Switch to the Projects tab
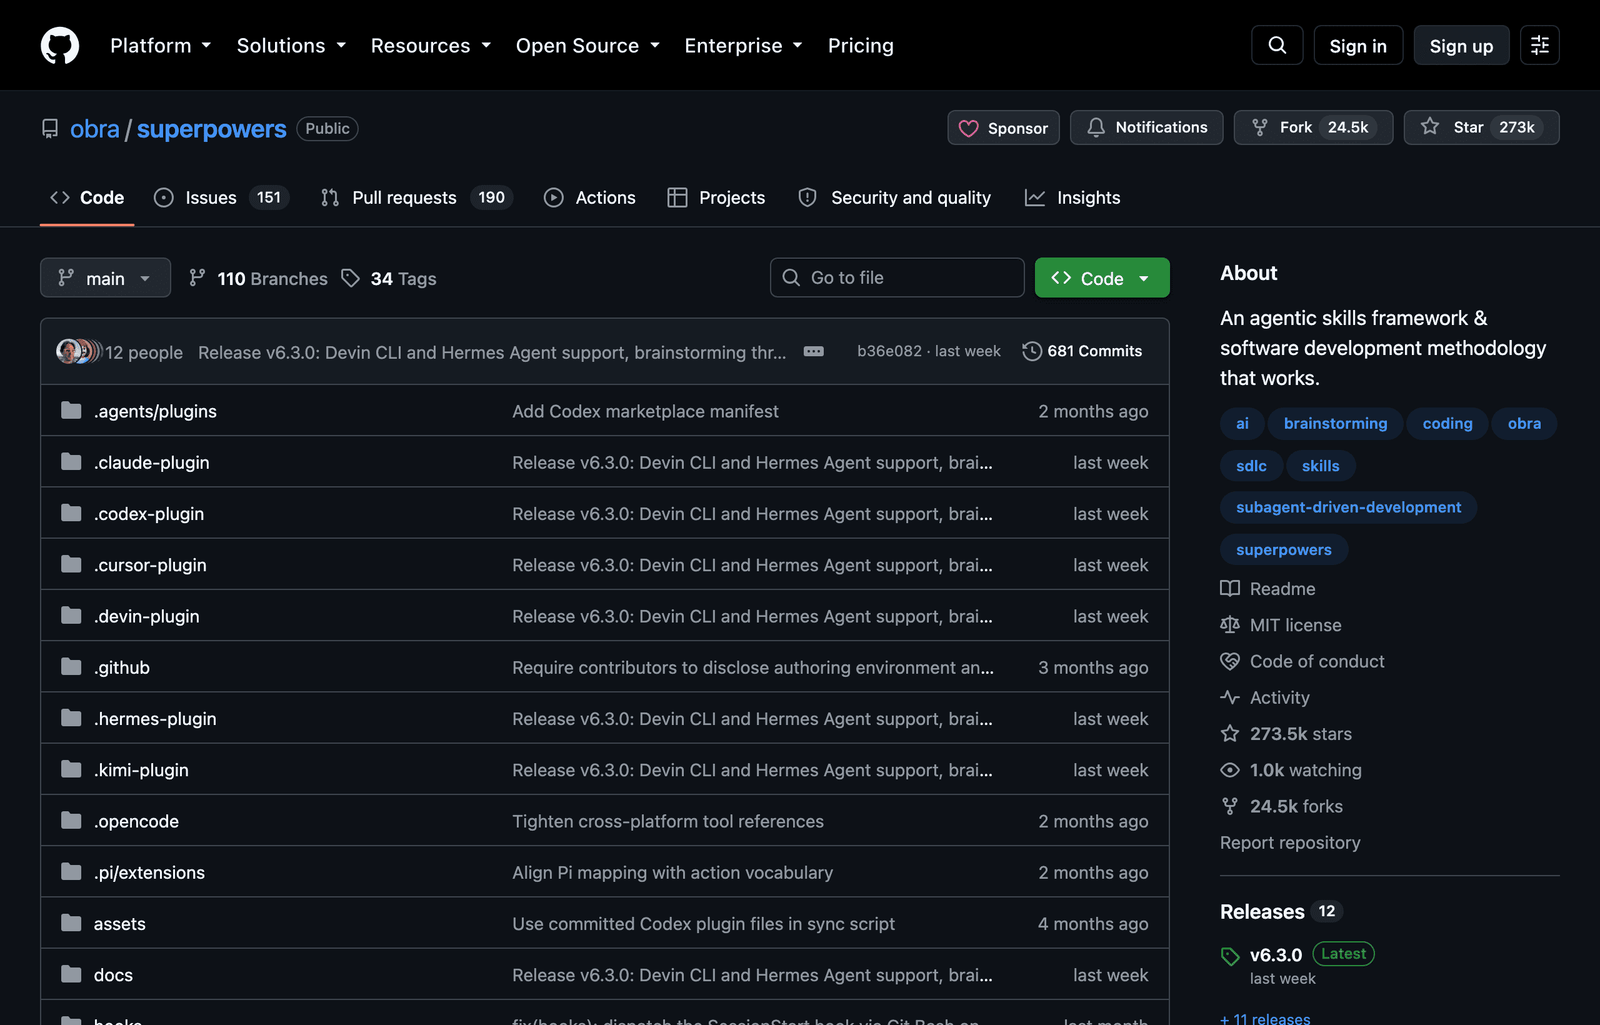Screen dimensions: 1600x1025 coord(716,198)
